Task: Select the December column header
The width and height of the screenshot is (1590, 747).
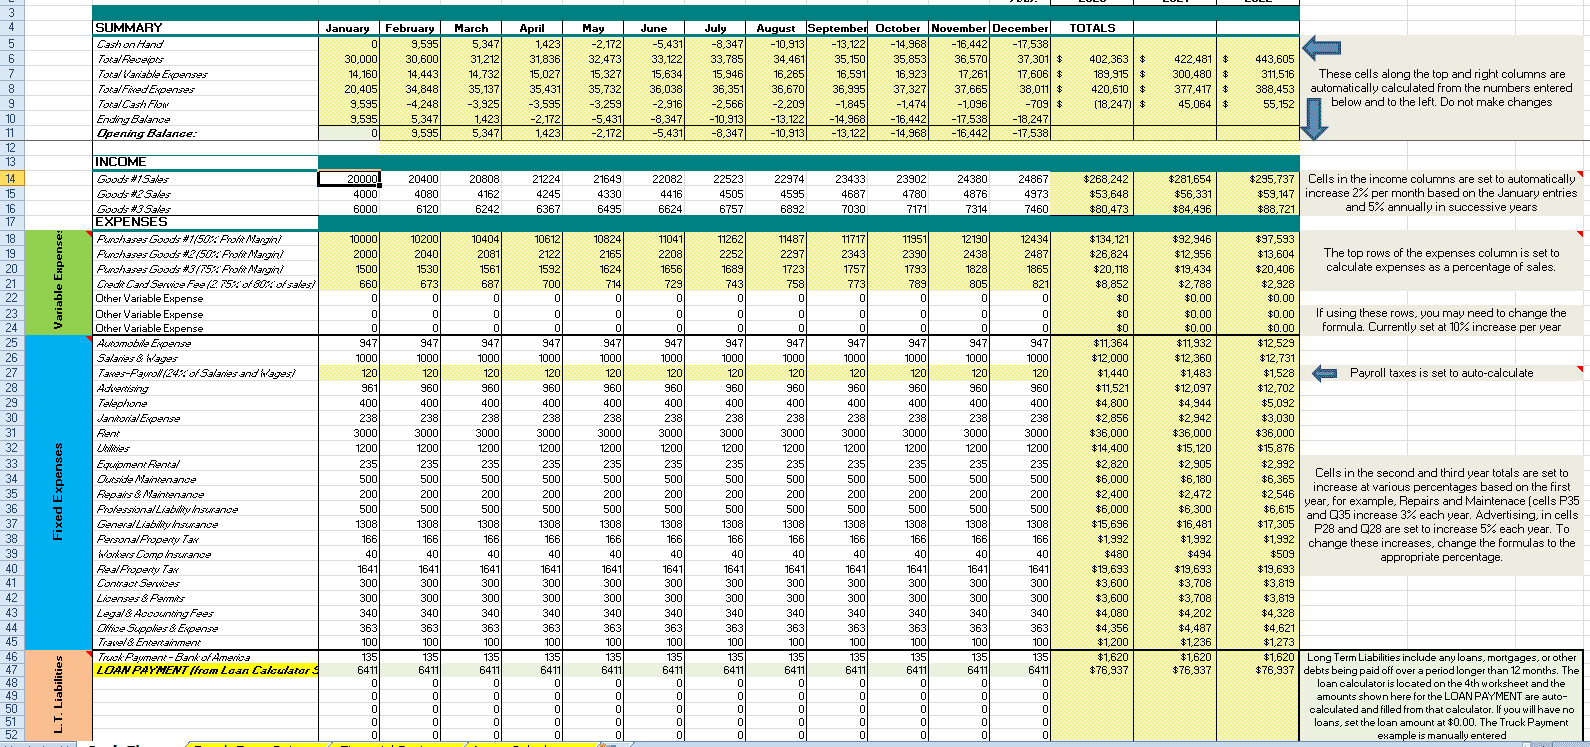Action: [1020, 28]
